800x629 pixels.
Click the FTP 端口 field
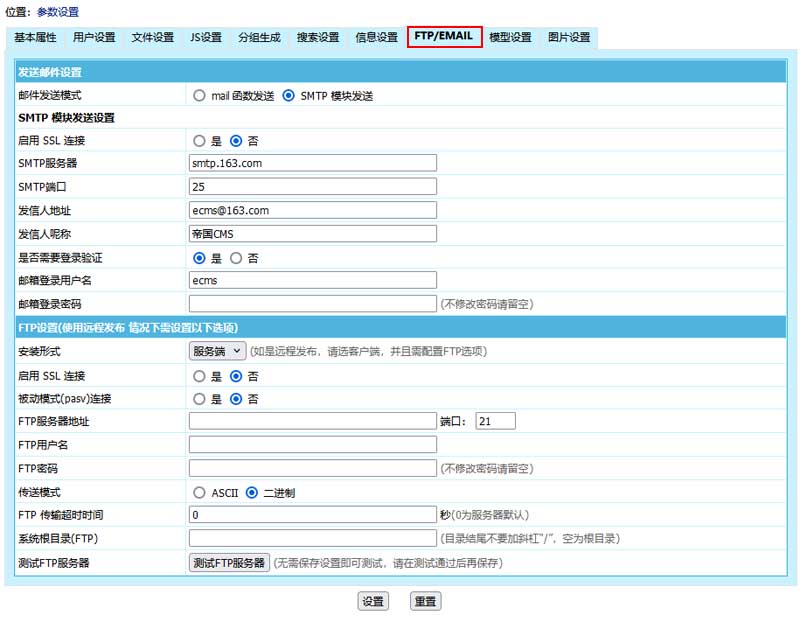pos(495,421)
